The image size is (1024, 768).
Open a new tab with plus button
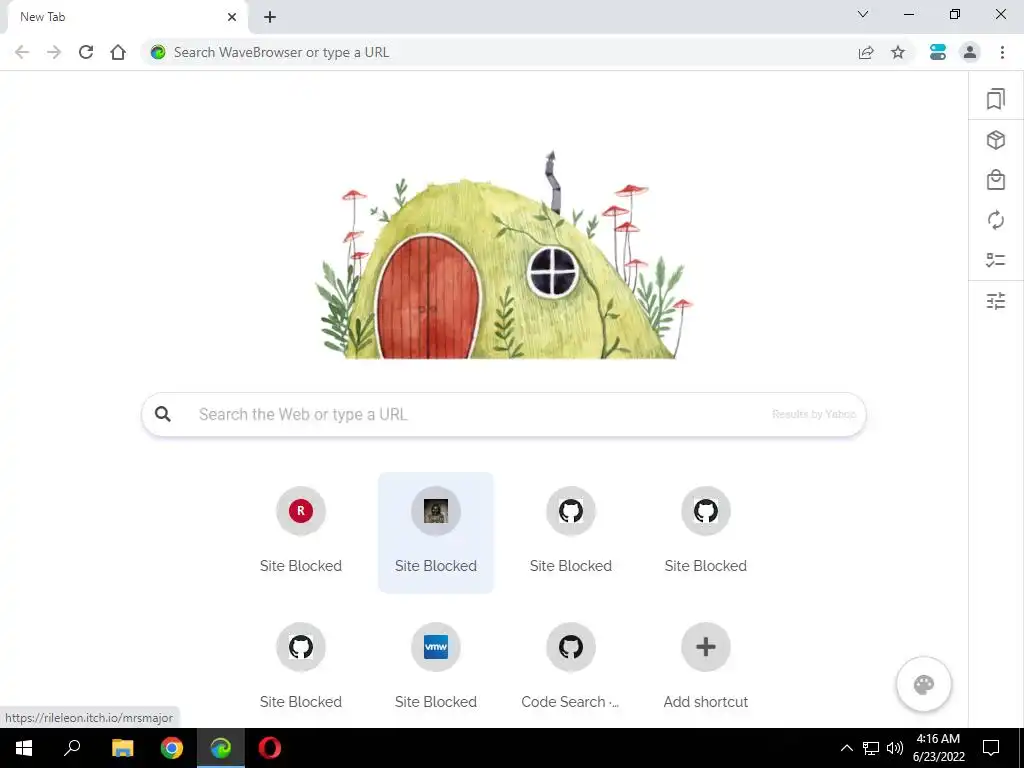pyautogui.click(x=270, y=17)
